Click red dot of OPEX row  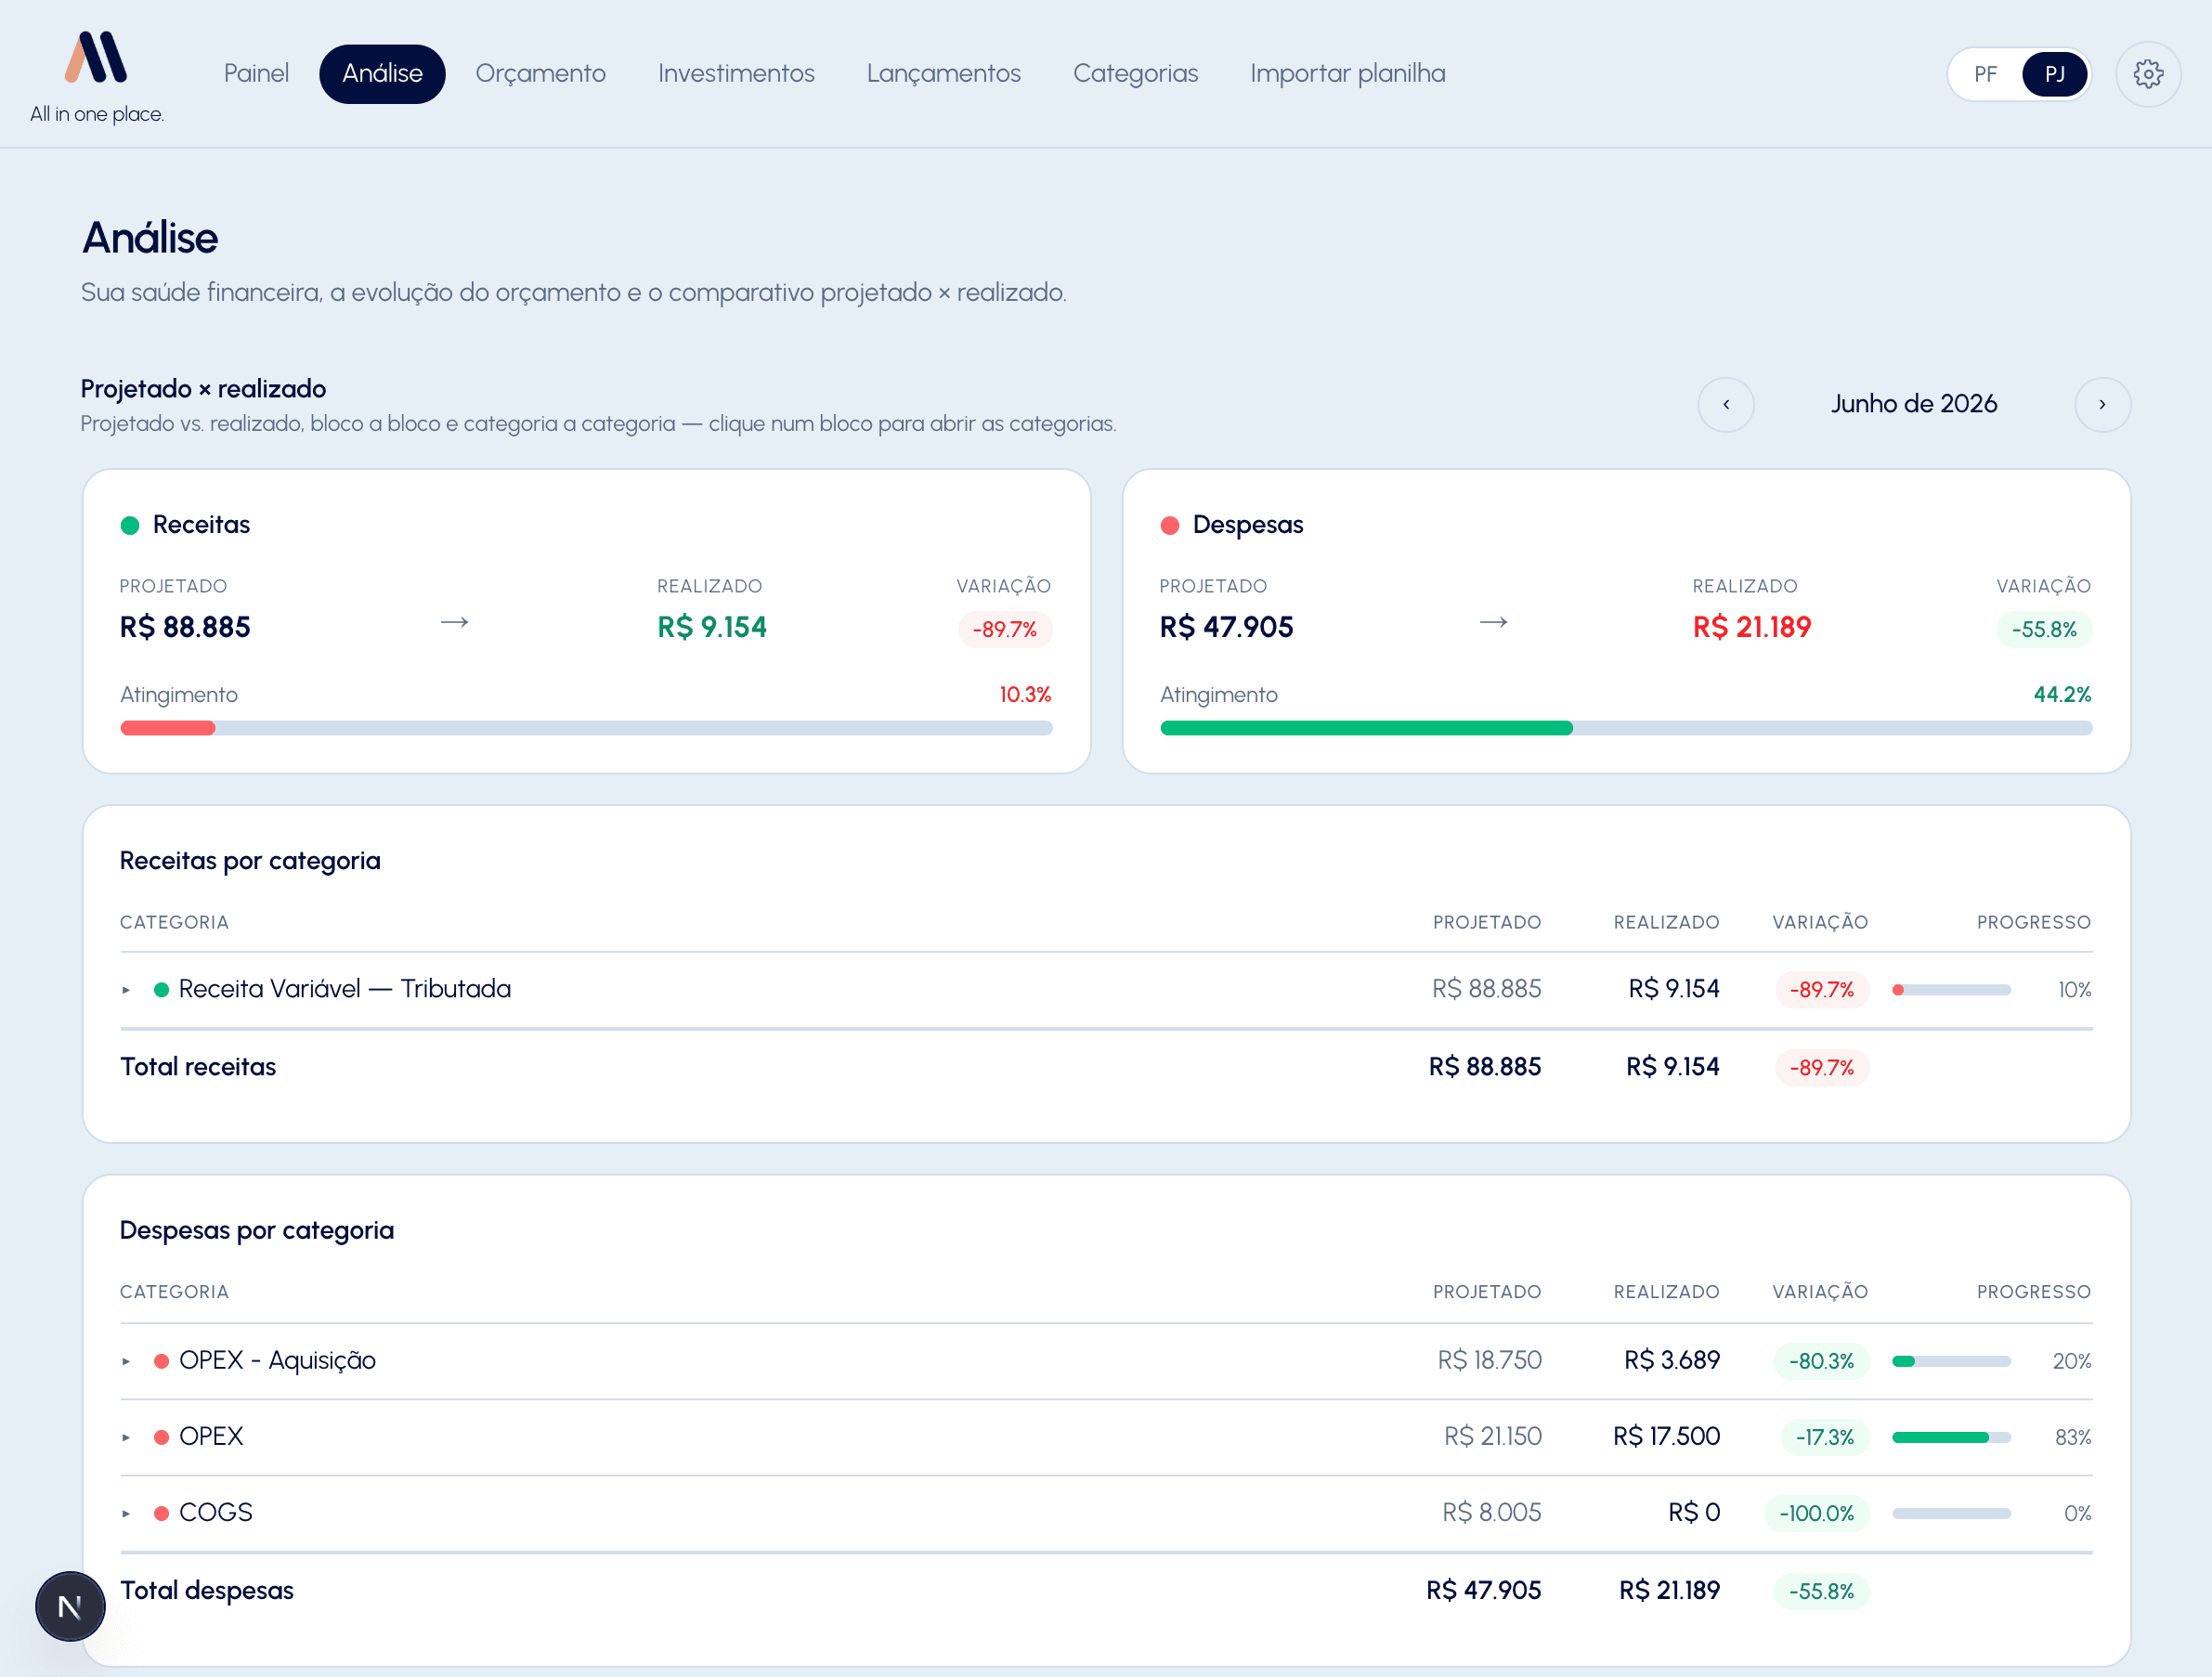(161, 1436)
